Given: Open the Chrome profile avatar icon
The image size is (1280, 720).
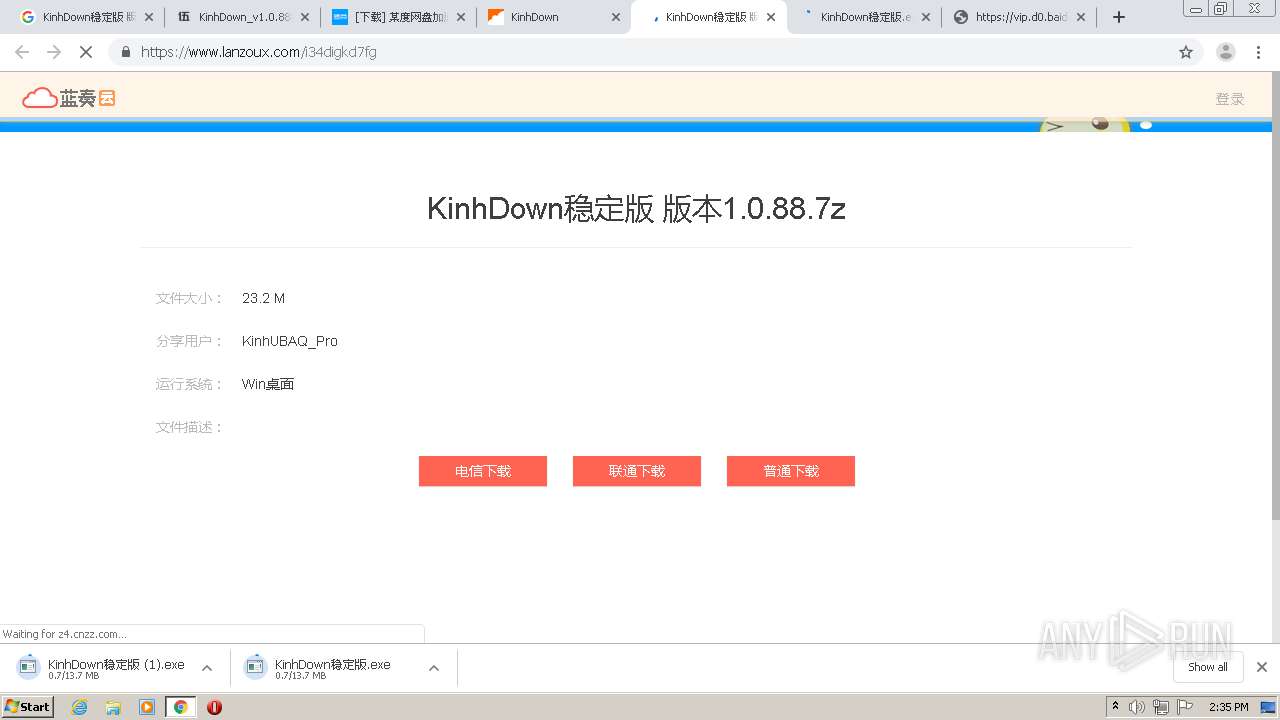Looking at the screenshot, I should click(1226, 52).
